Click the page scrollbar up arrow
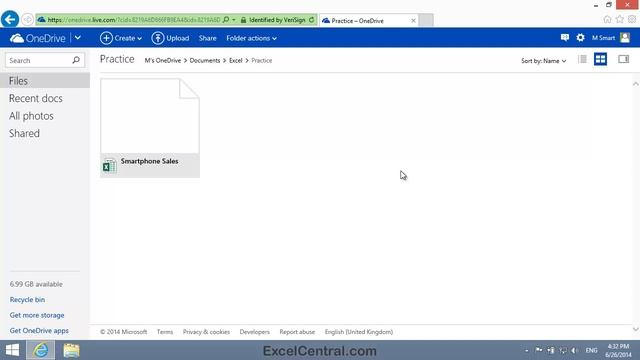 point(636,84)
